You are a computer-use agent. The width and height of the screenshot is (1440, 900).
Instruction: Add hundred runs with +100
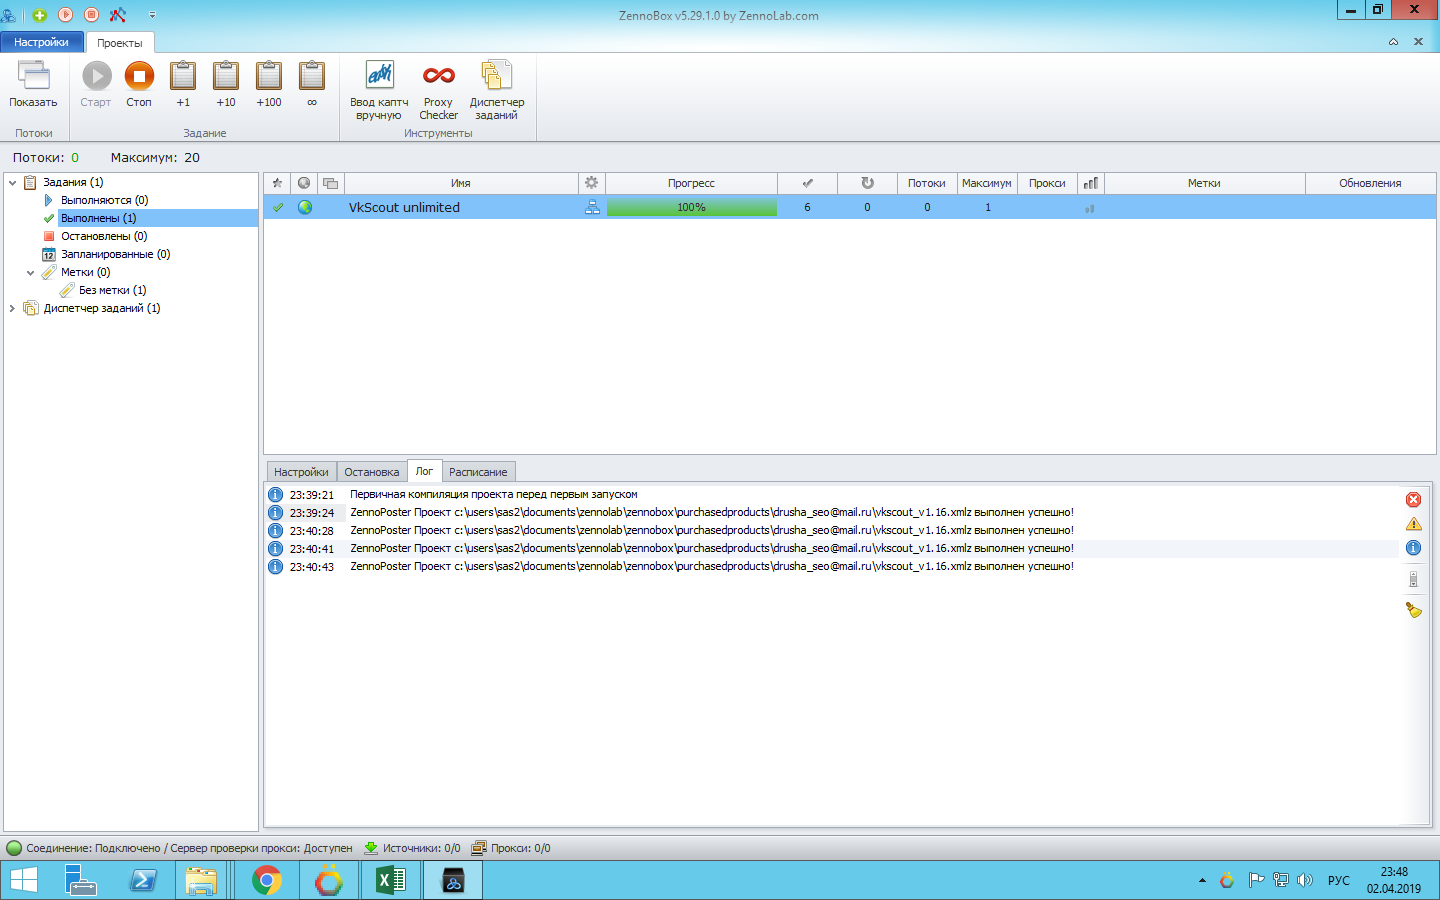coord(269,84)
